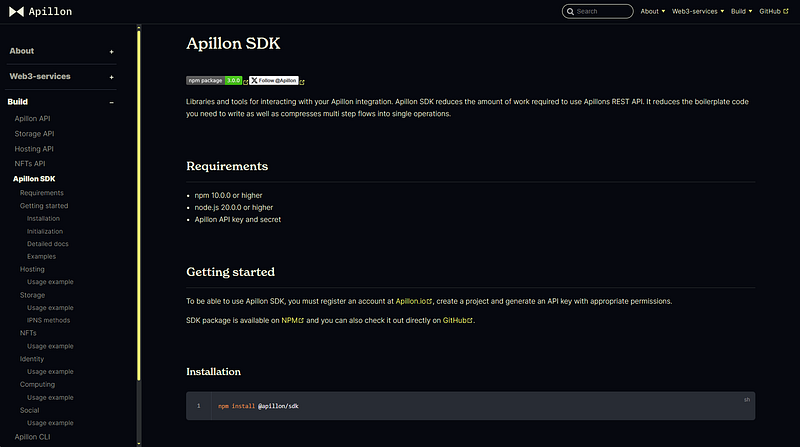
Task: Open the Build top navigation dropdown
Action: coord(741,11)
